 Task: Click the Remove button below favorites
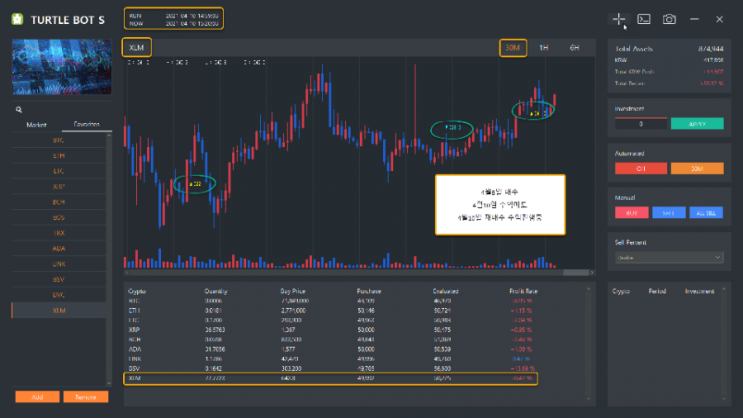[x=86, y=397]
